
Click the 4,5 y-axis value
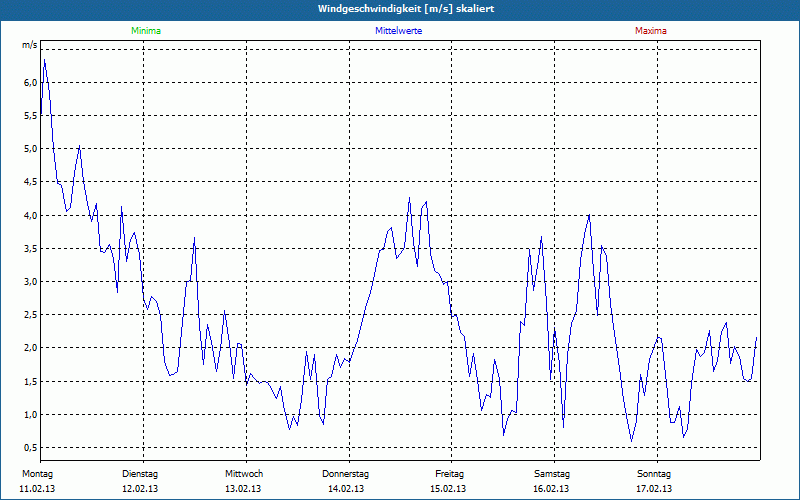click(31, 182)
